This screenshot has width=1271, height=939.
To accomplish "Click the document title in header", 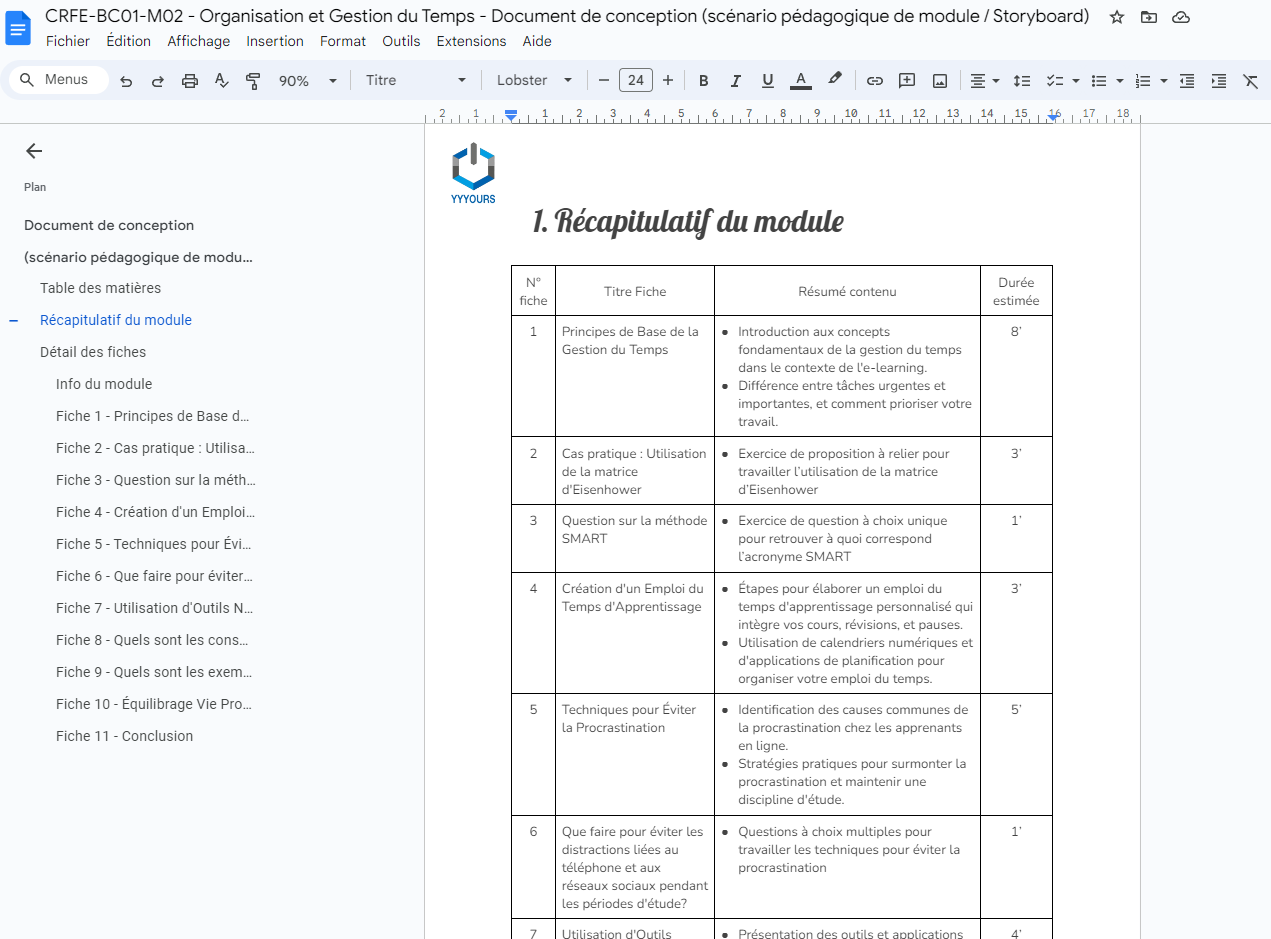I will pos(567,16).
